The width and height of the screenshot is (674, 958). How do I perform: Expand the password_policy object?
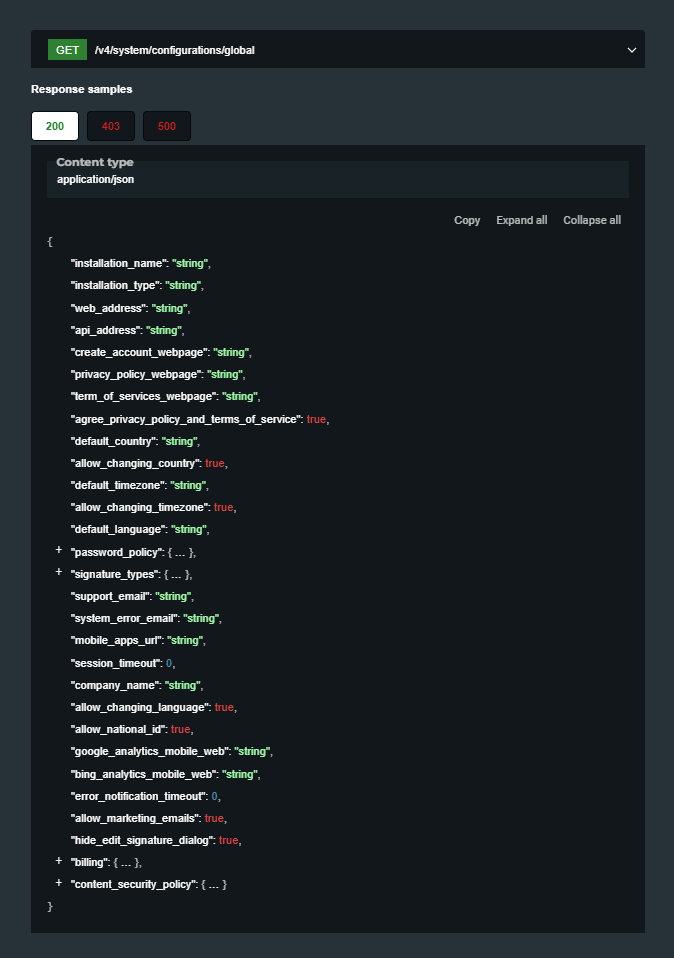(59, 552)
